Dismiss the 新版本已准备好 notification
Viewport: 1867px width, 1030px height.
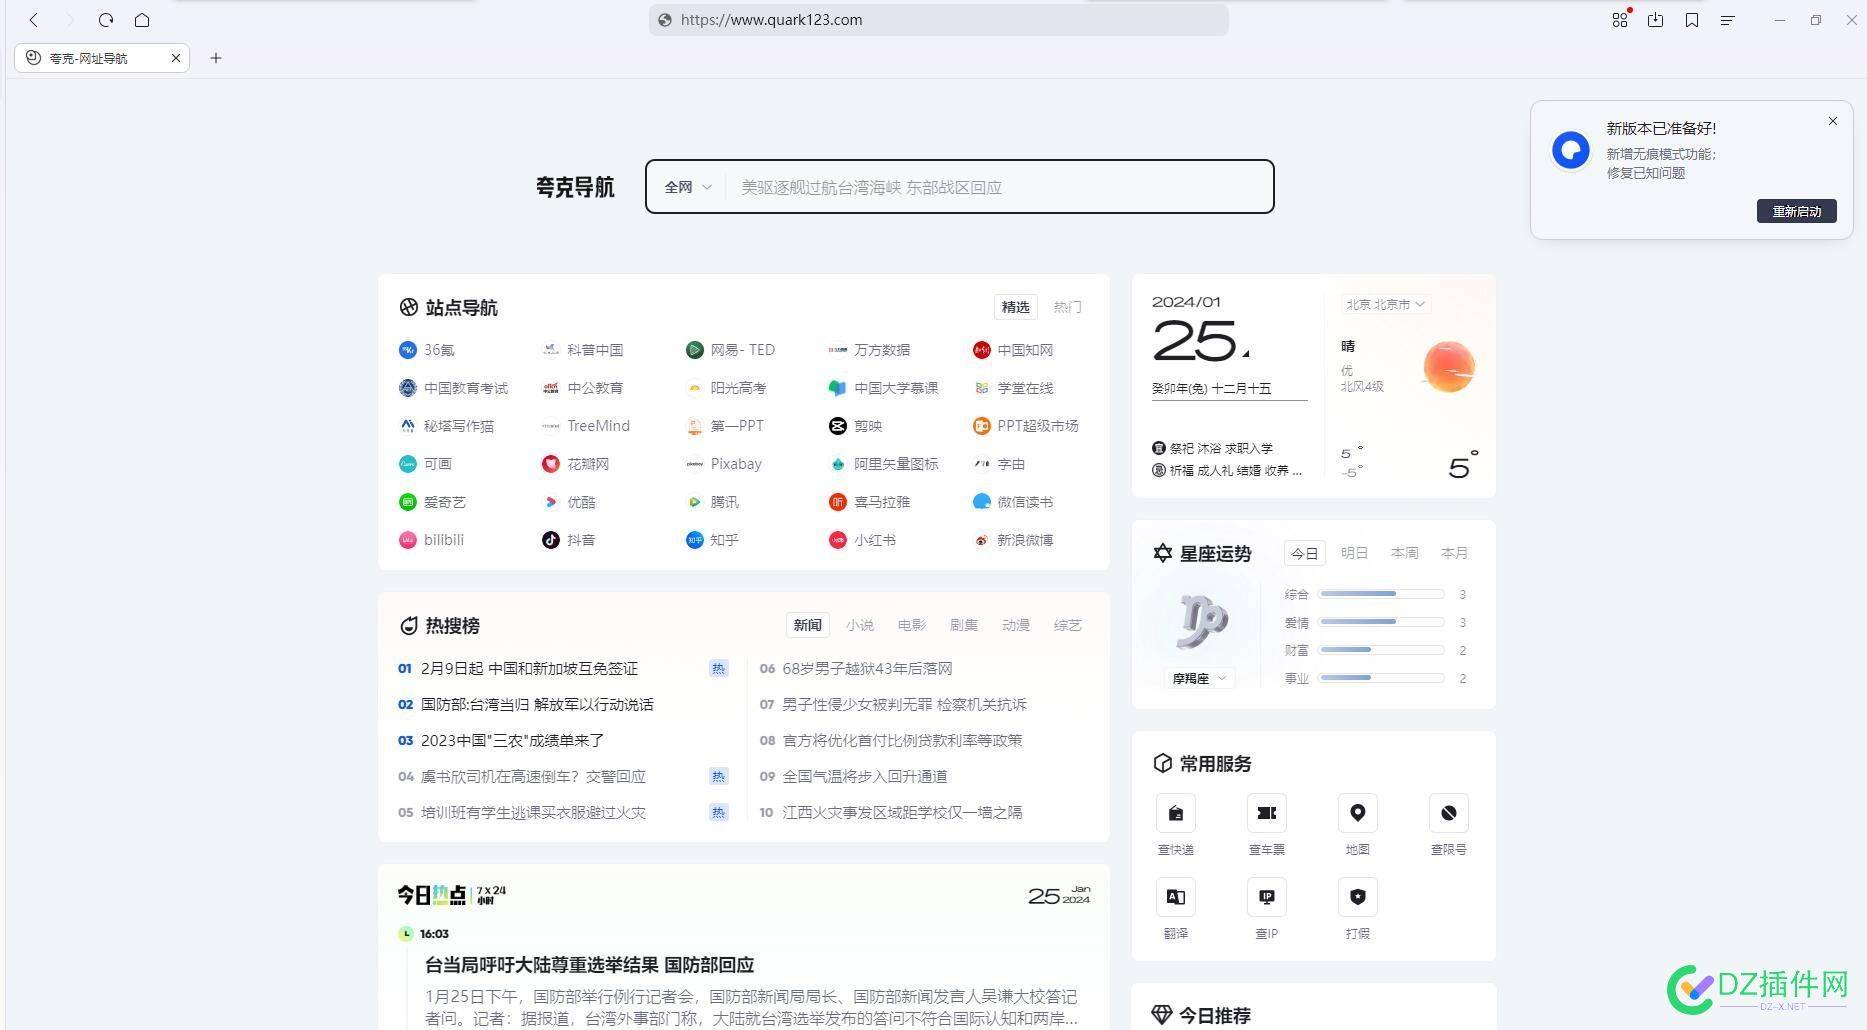click(1833, 121)
